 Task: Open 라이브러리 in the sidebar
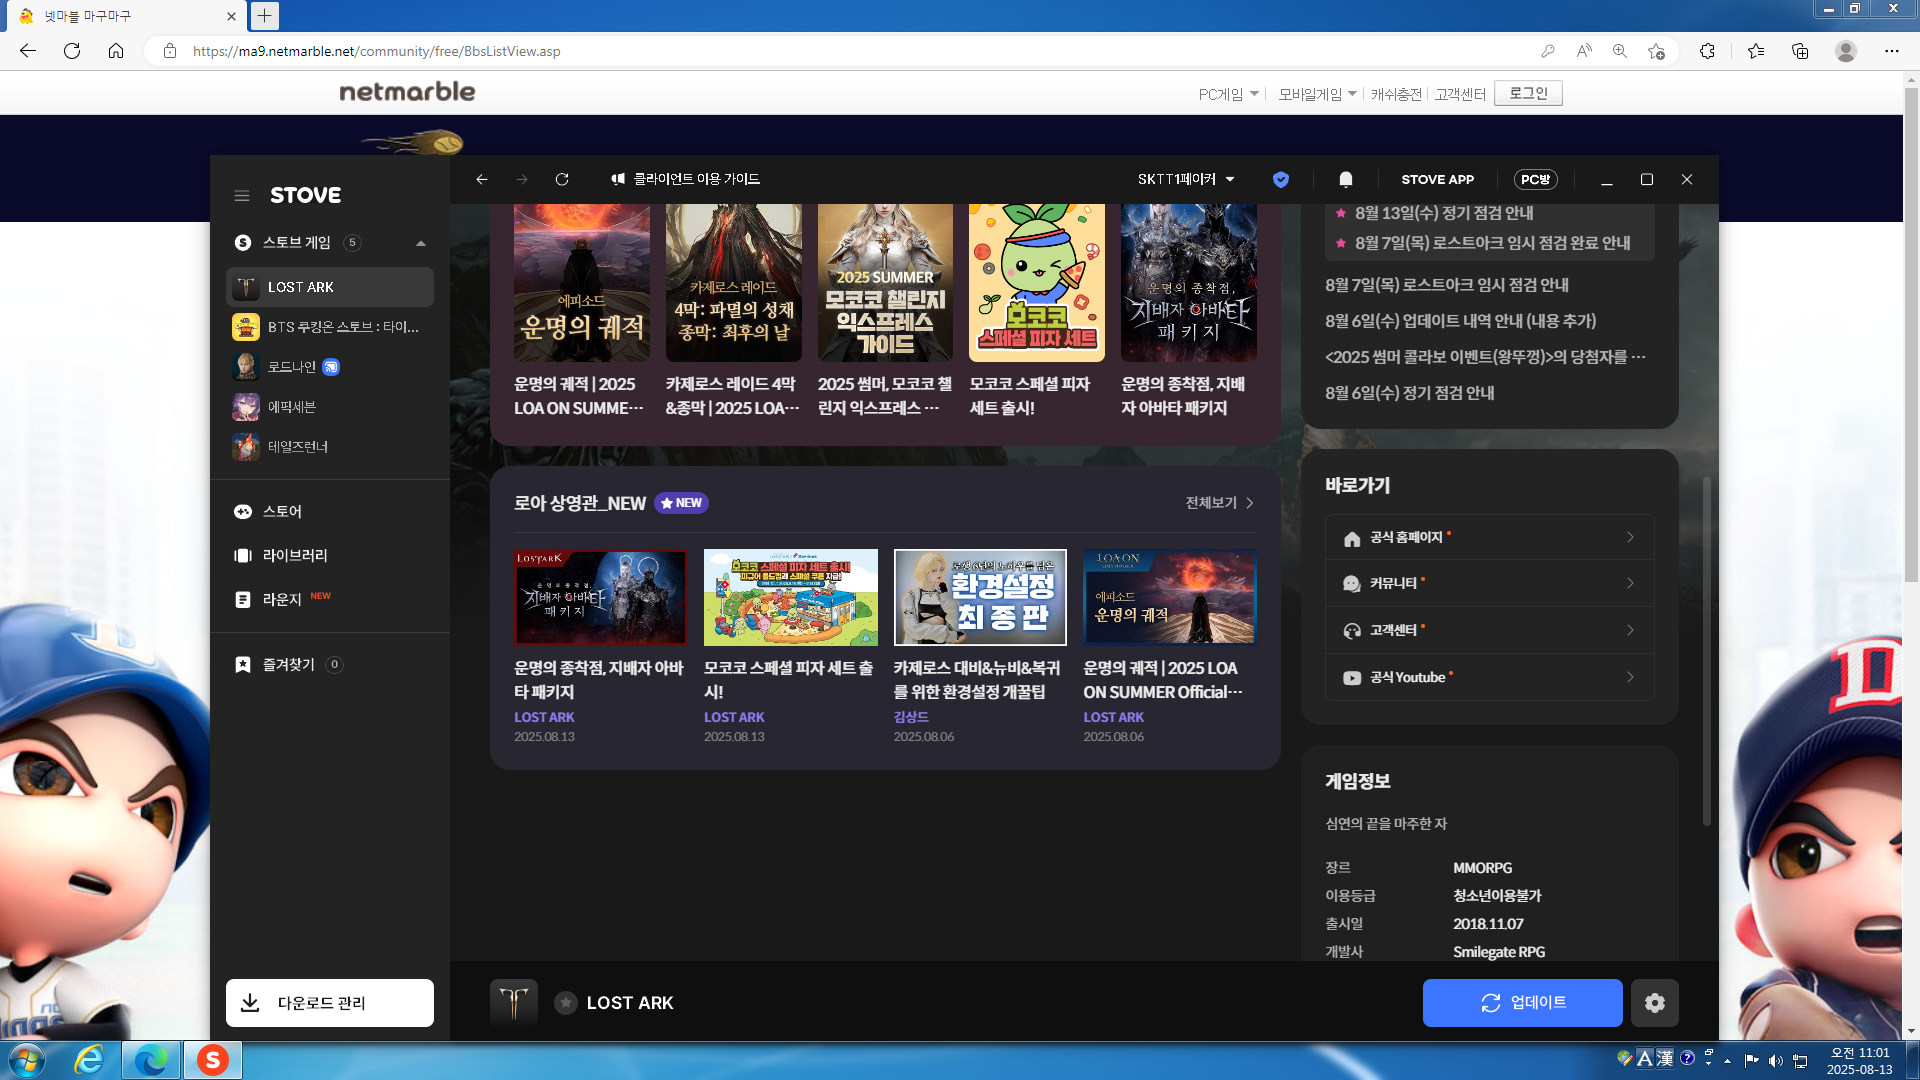(x=294, y=555)
